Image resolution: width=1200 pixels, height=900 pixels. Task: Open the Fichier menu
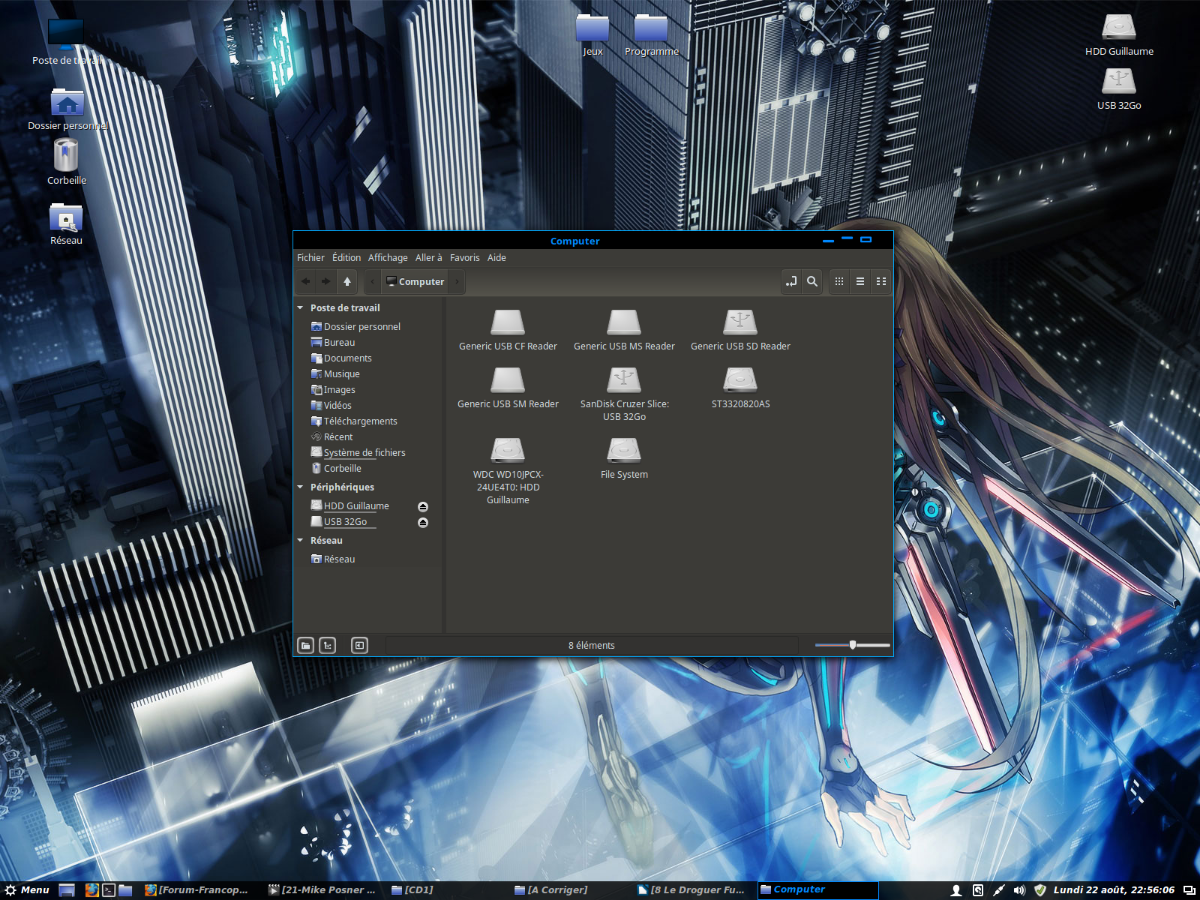(311, 258)
